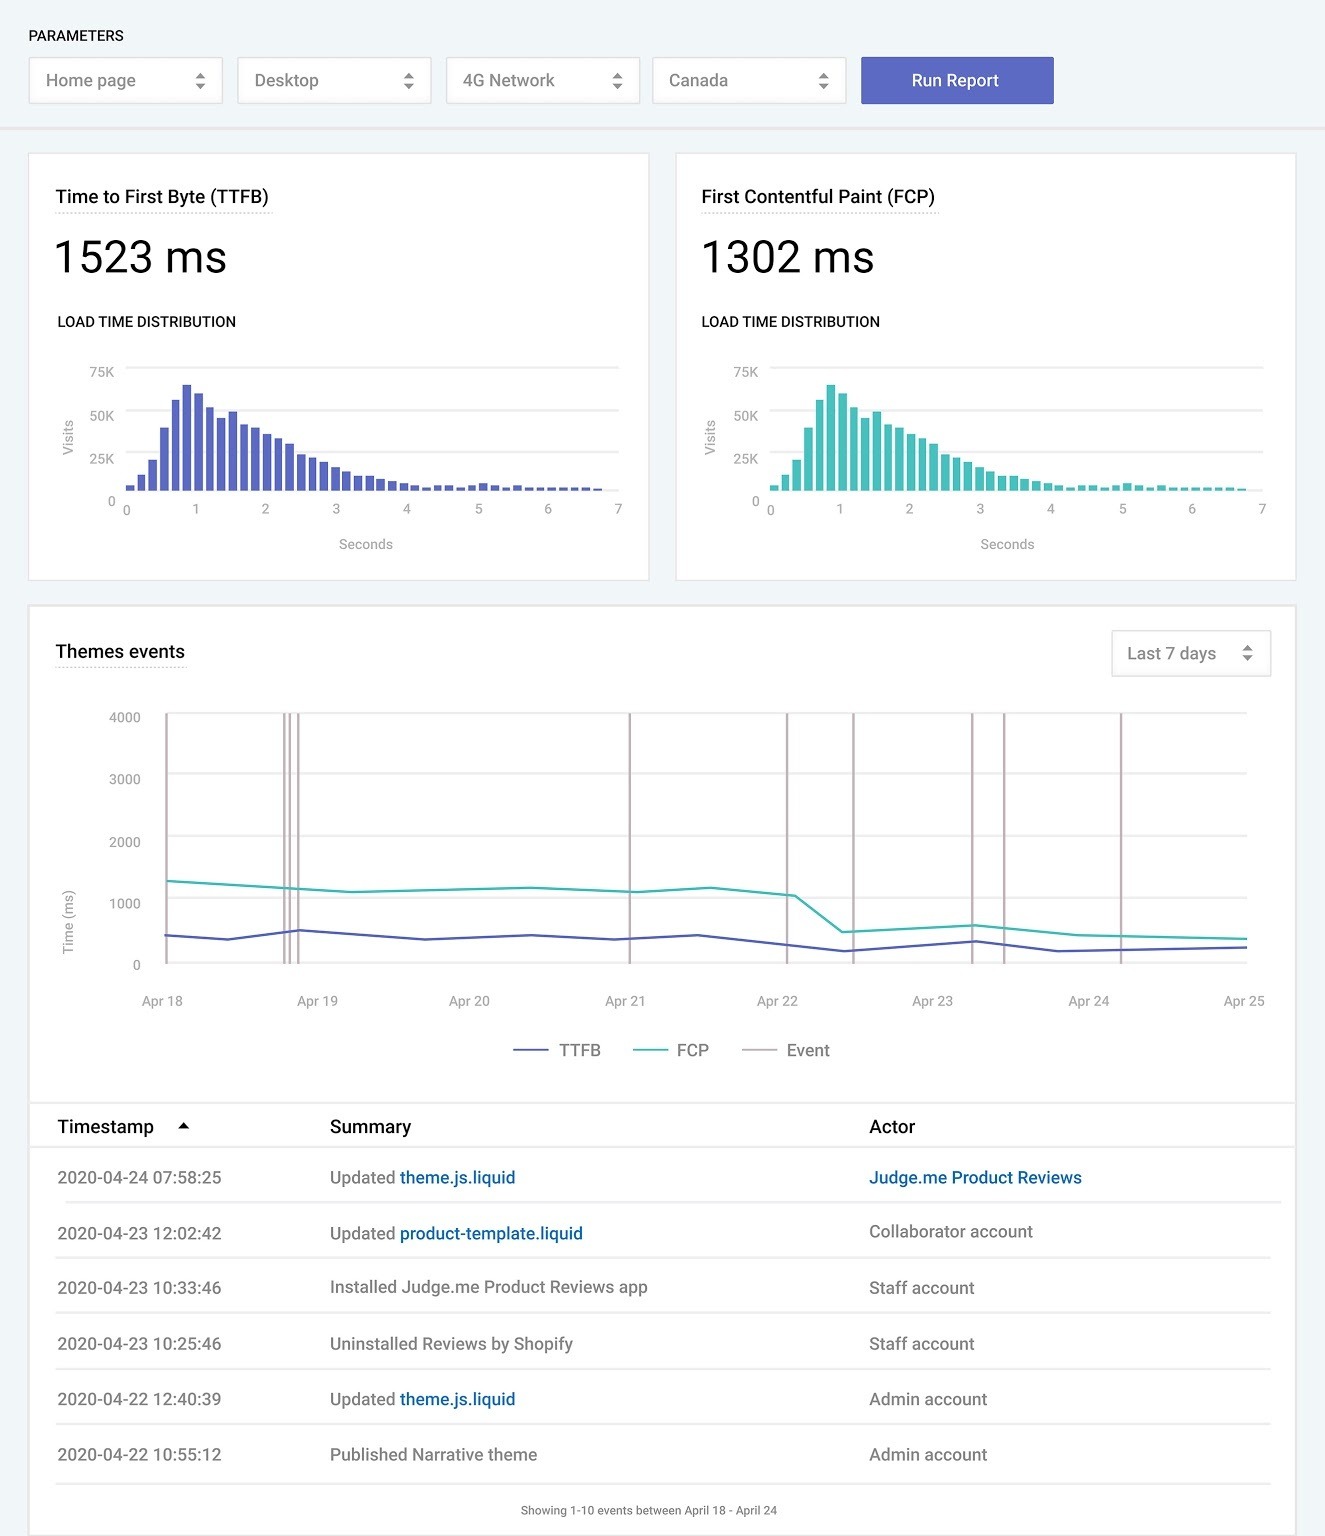Click the Run Report button

pyautogui.click(x=956, y=80)
